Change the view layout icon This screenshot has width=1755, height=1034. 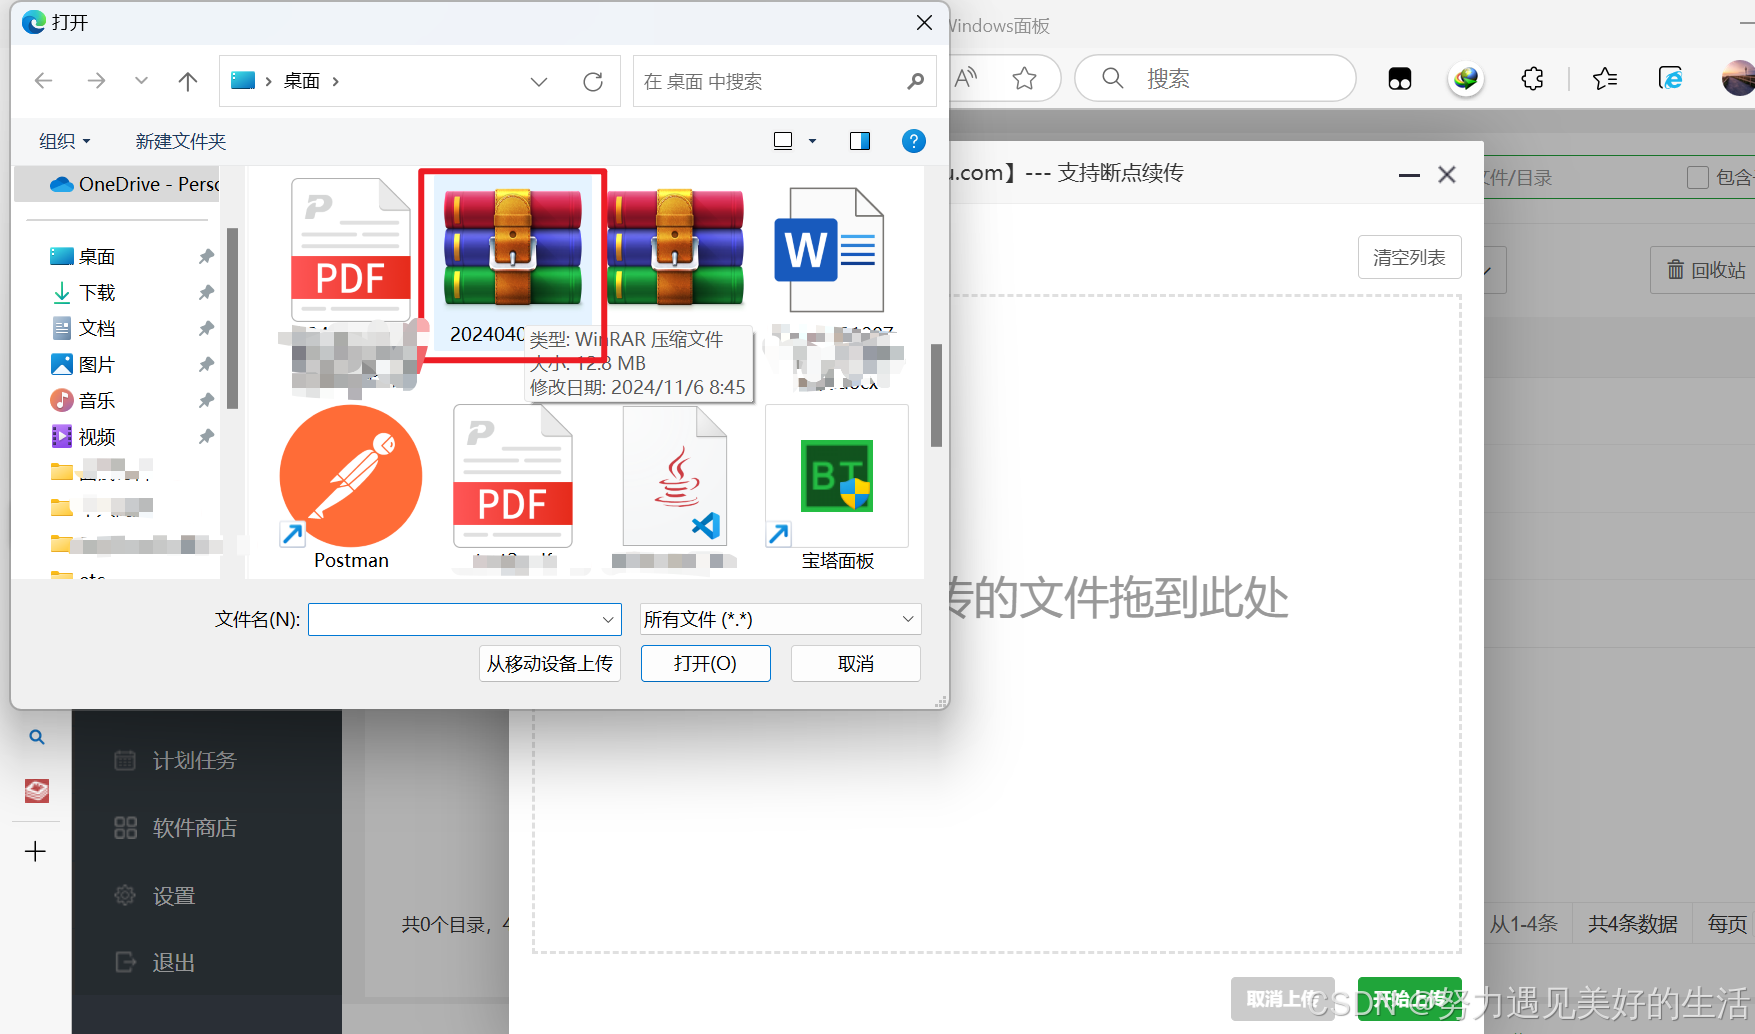[783, 141]
